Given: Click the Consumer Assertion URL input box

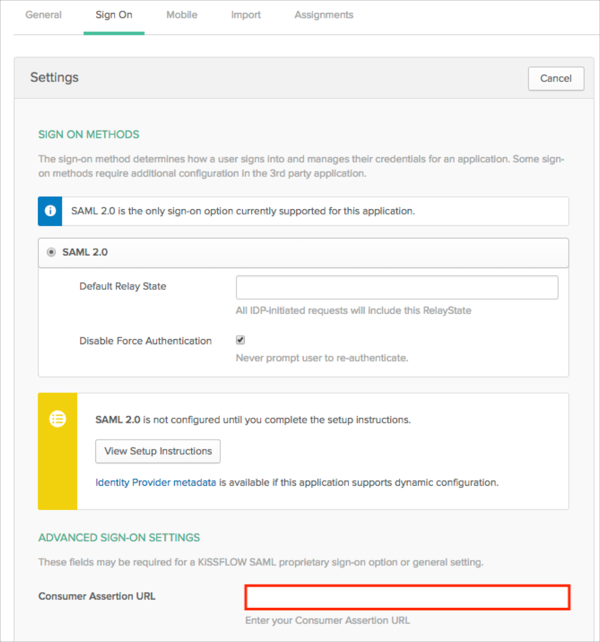Looking at the screenshot, I should point(407,597).
